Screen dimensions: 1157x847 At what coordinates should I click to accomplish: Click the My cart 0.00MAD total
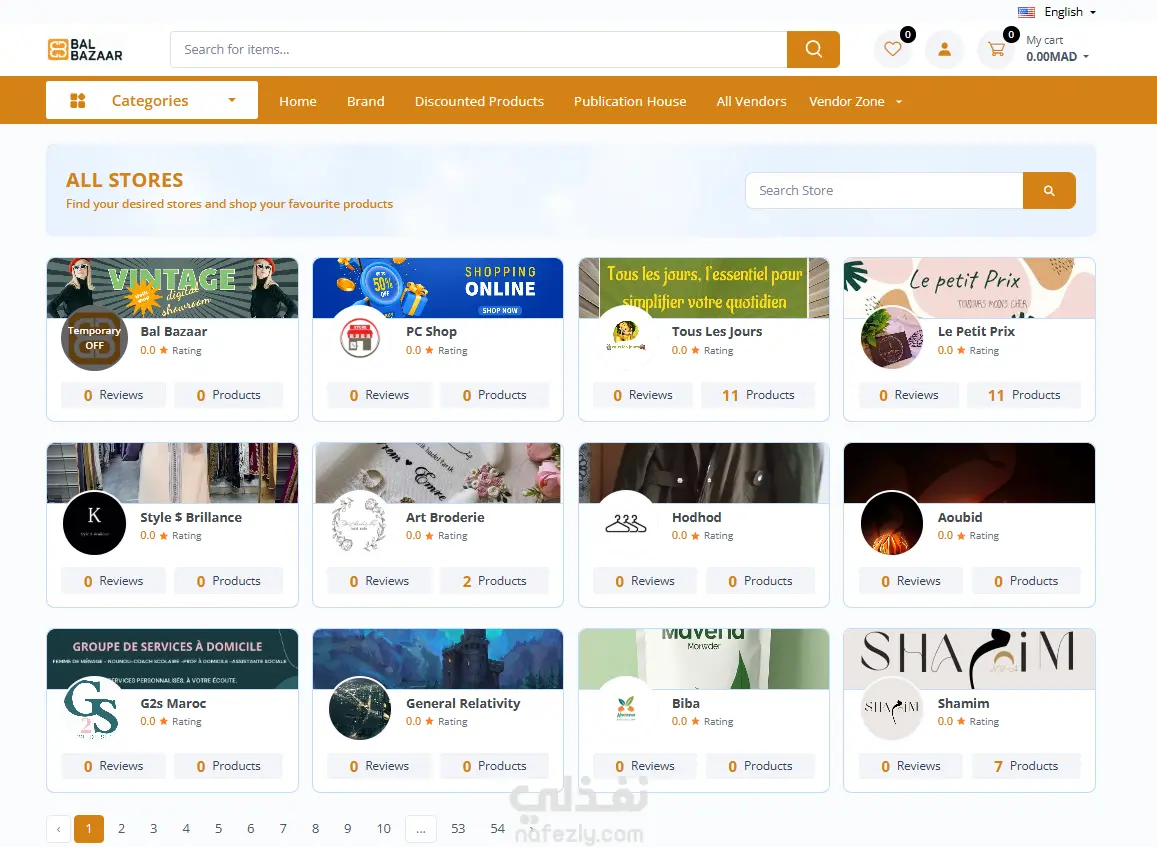click(x=1051, y=57)
